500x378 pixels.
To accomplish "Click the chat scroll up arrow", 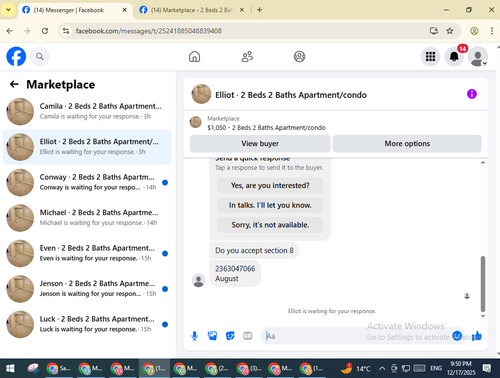I will pyautogui.click(x=482, y=162).
